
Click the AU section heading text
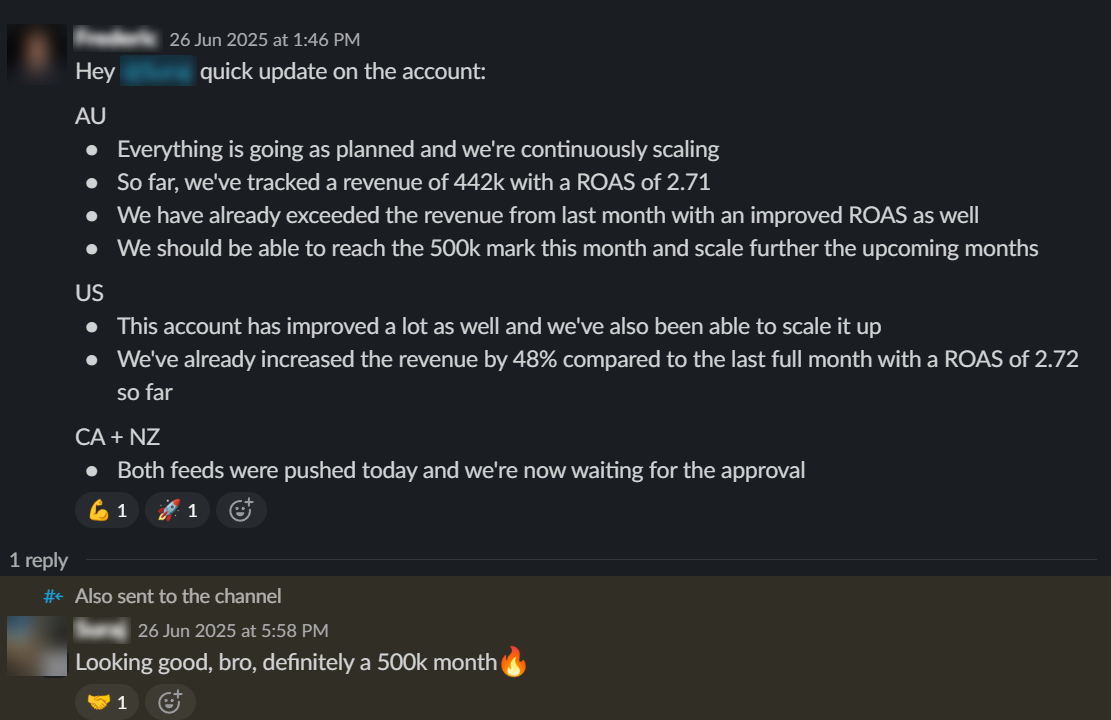91,116
